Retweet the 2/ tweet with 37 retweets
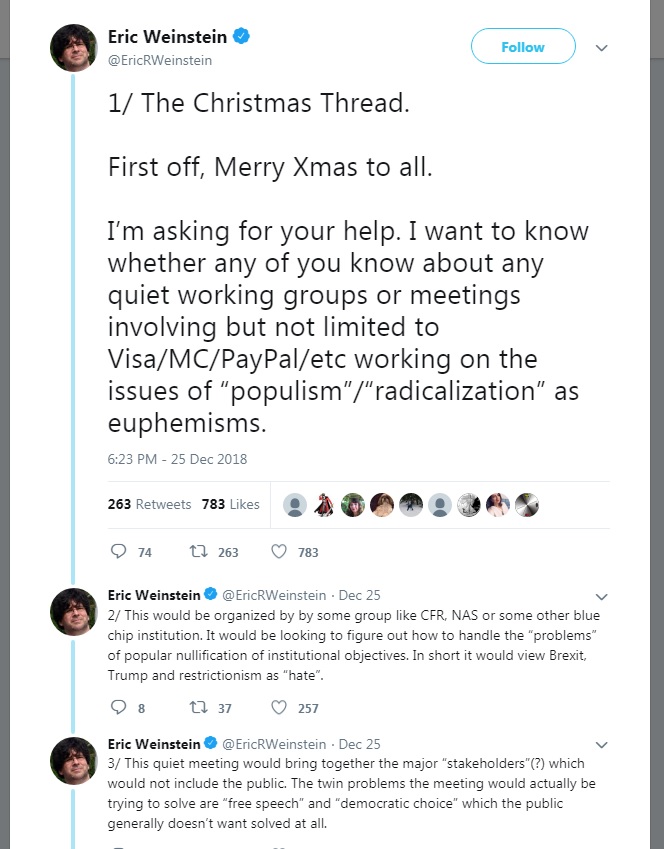Viewport: 664px width, 849px height. pos(197,708)
